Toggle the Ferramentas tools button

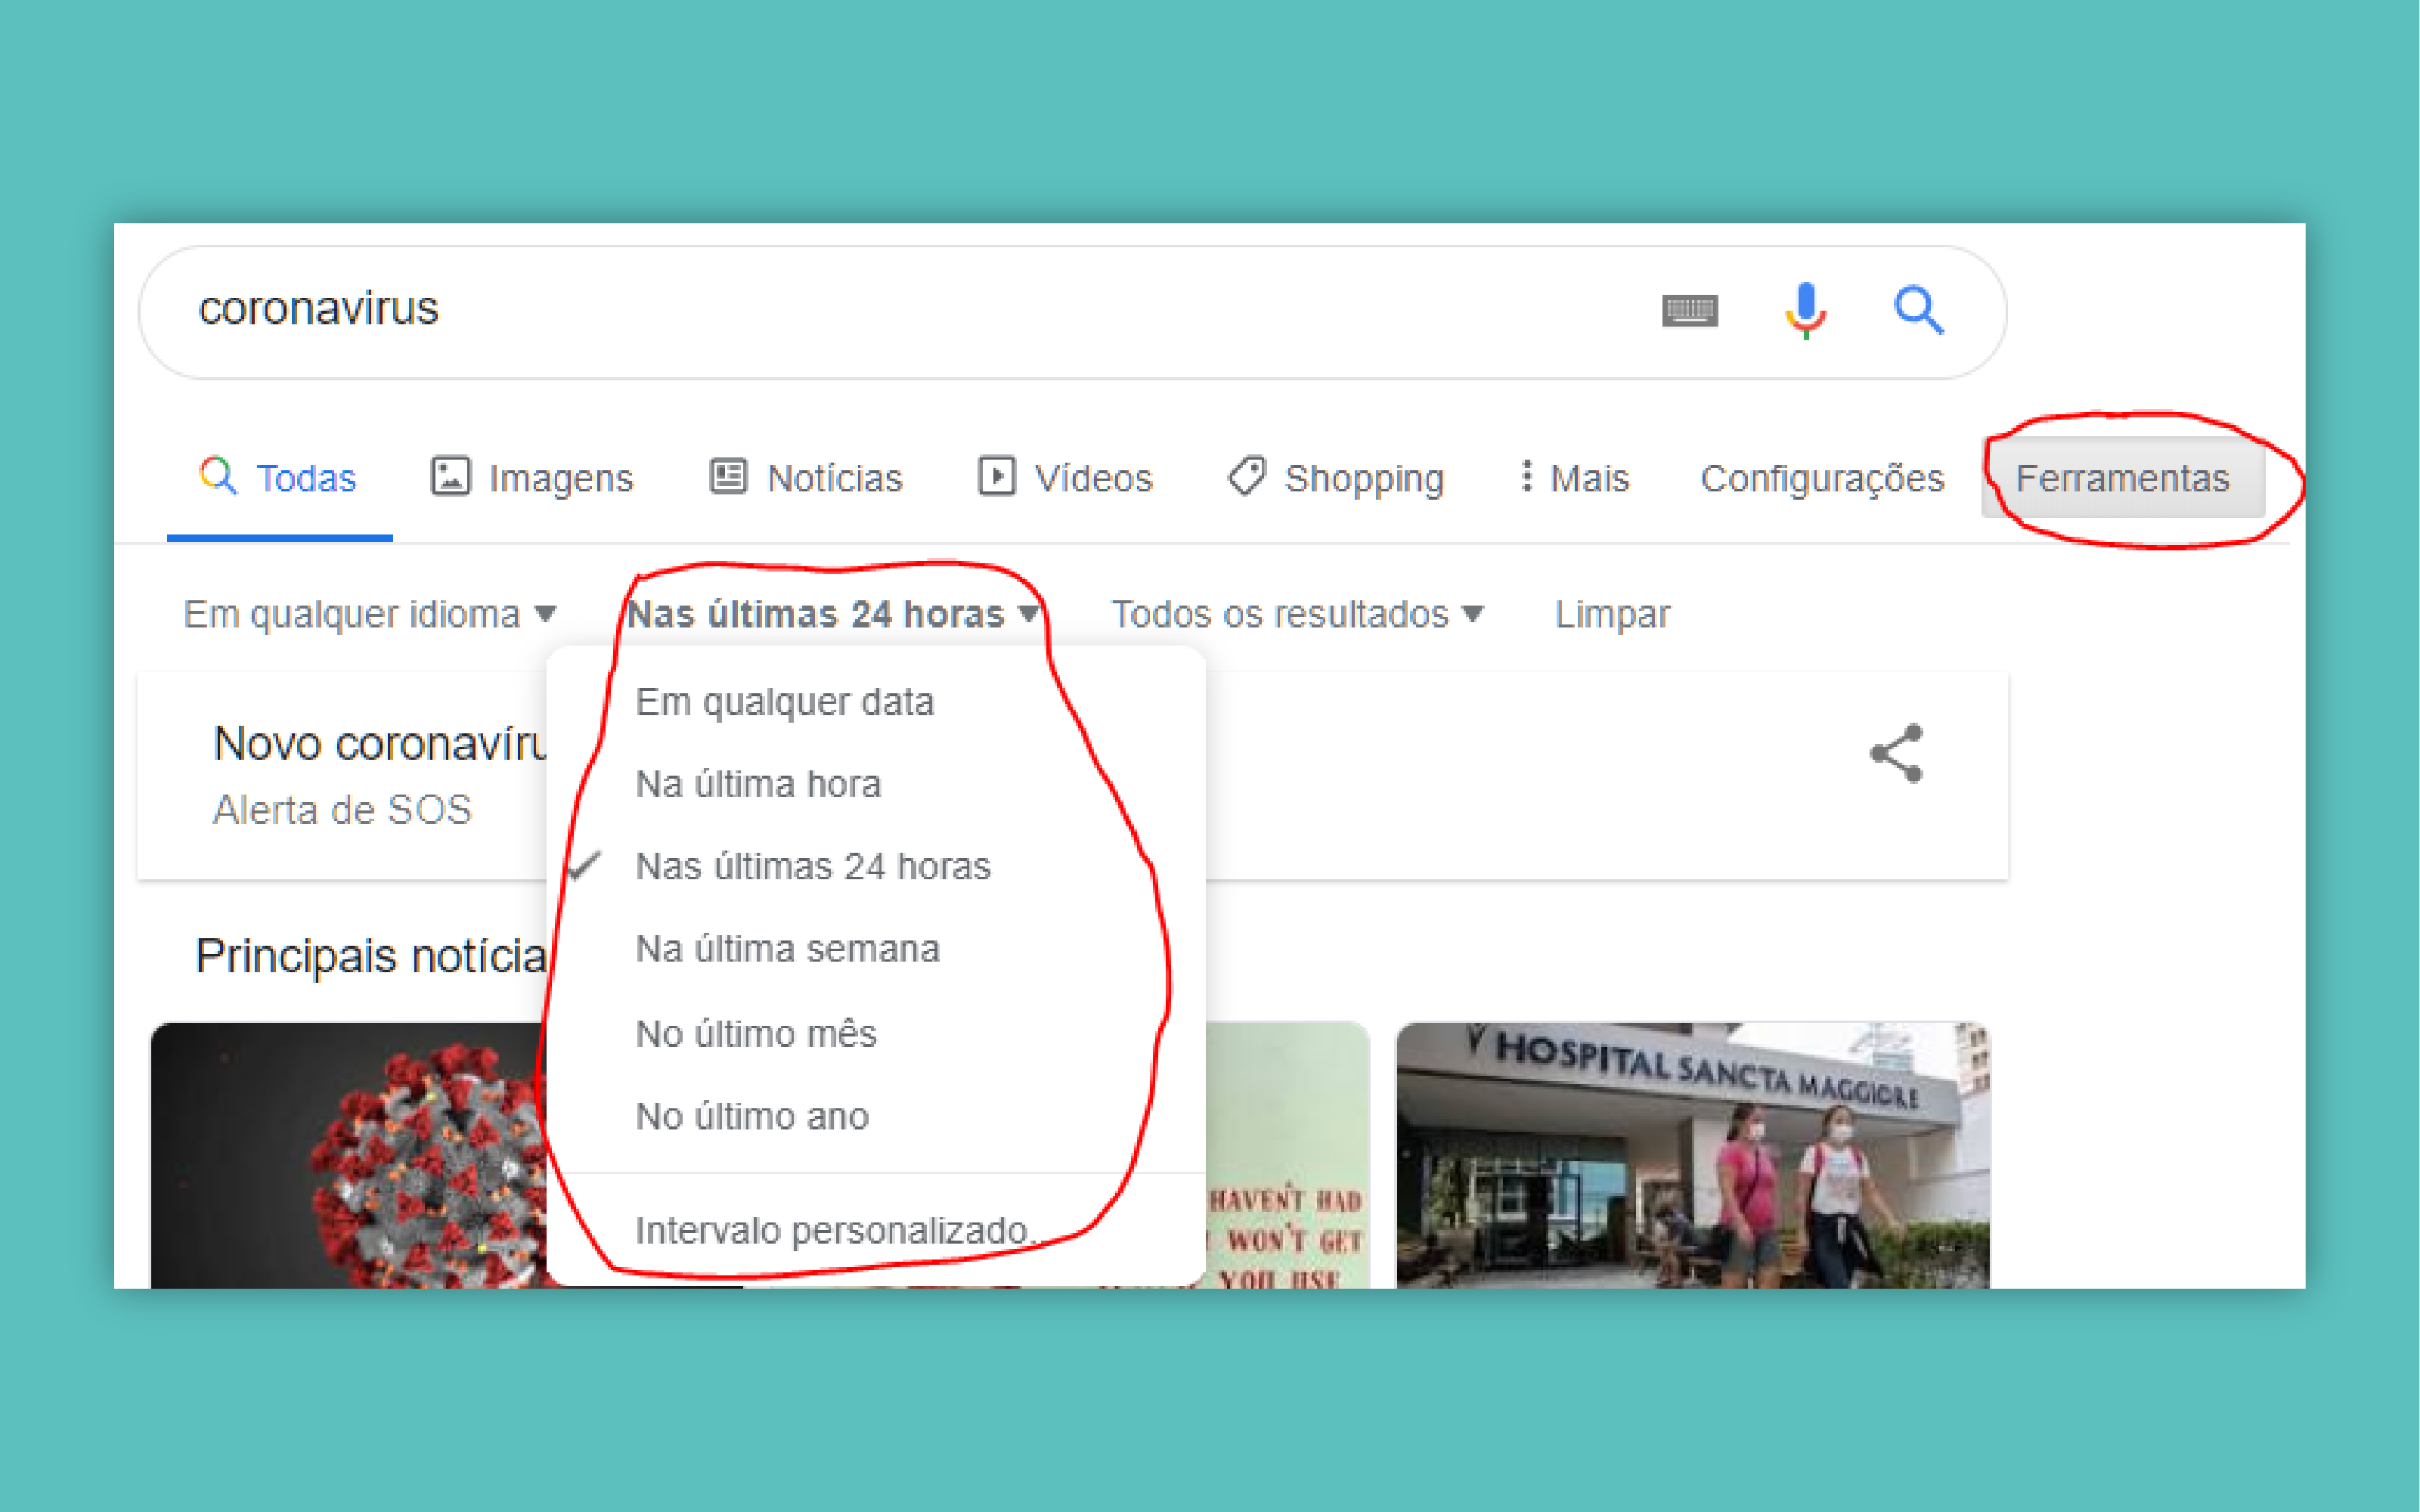pyautogui.click(x=2122, y=478)
